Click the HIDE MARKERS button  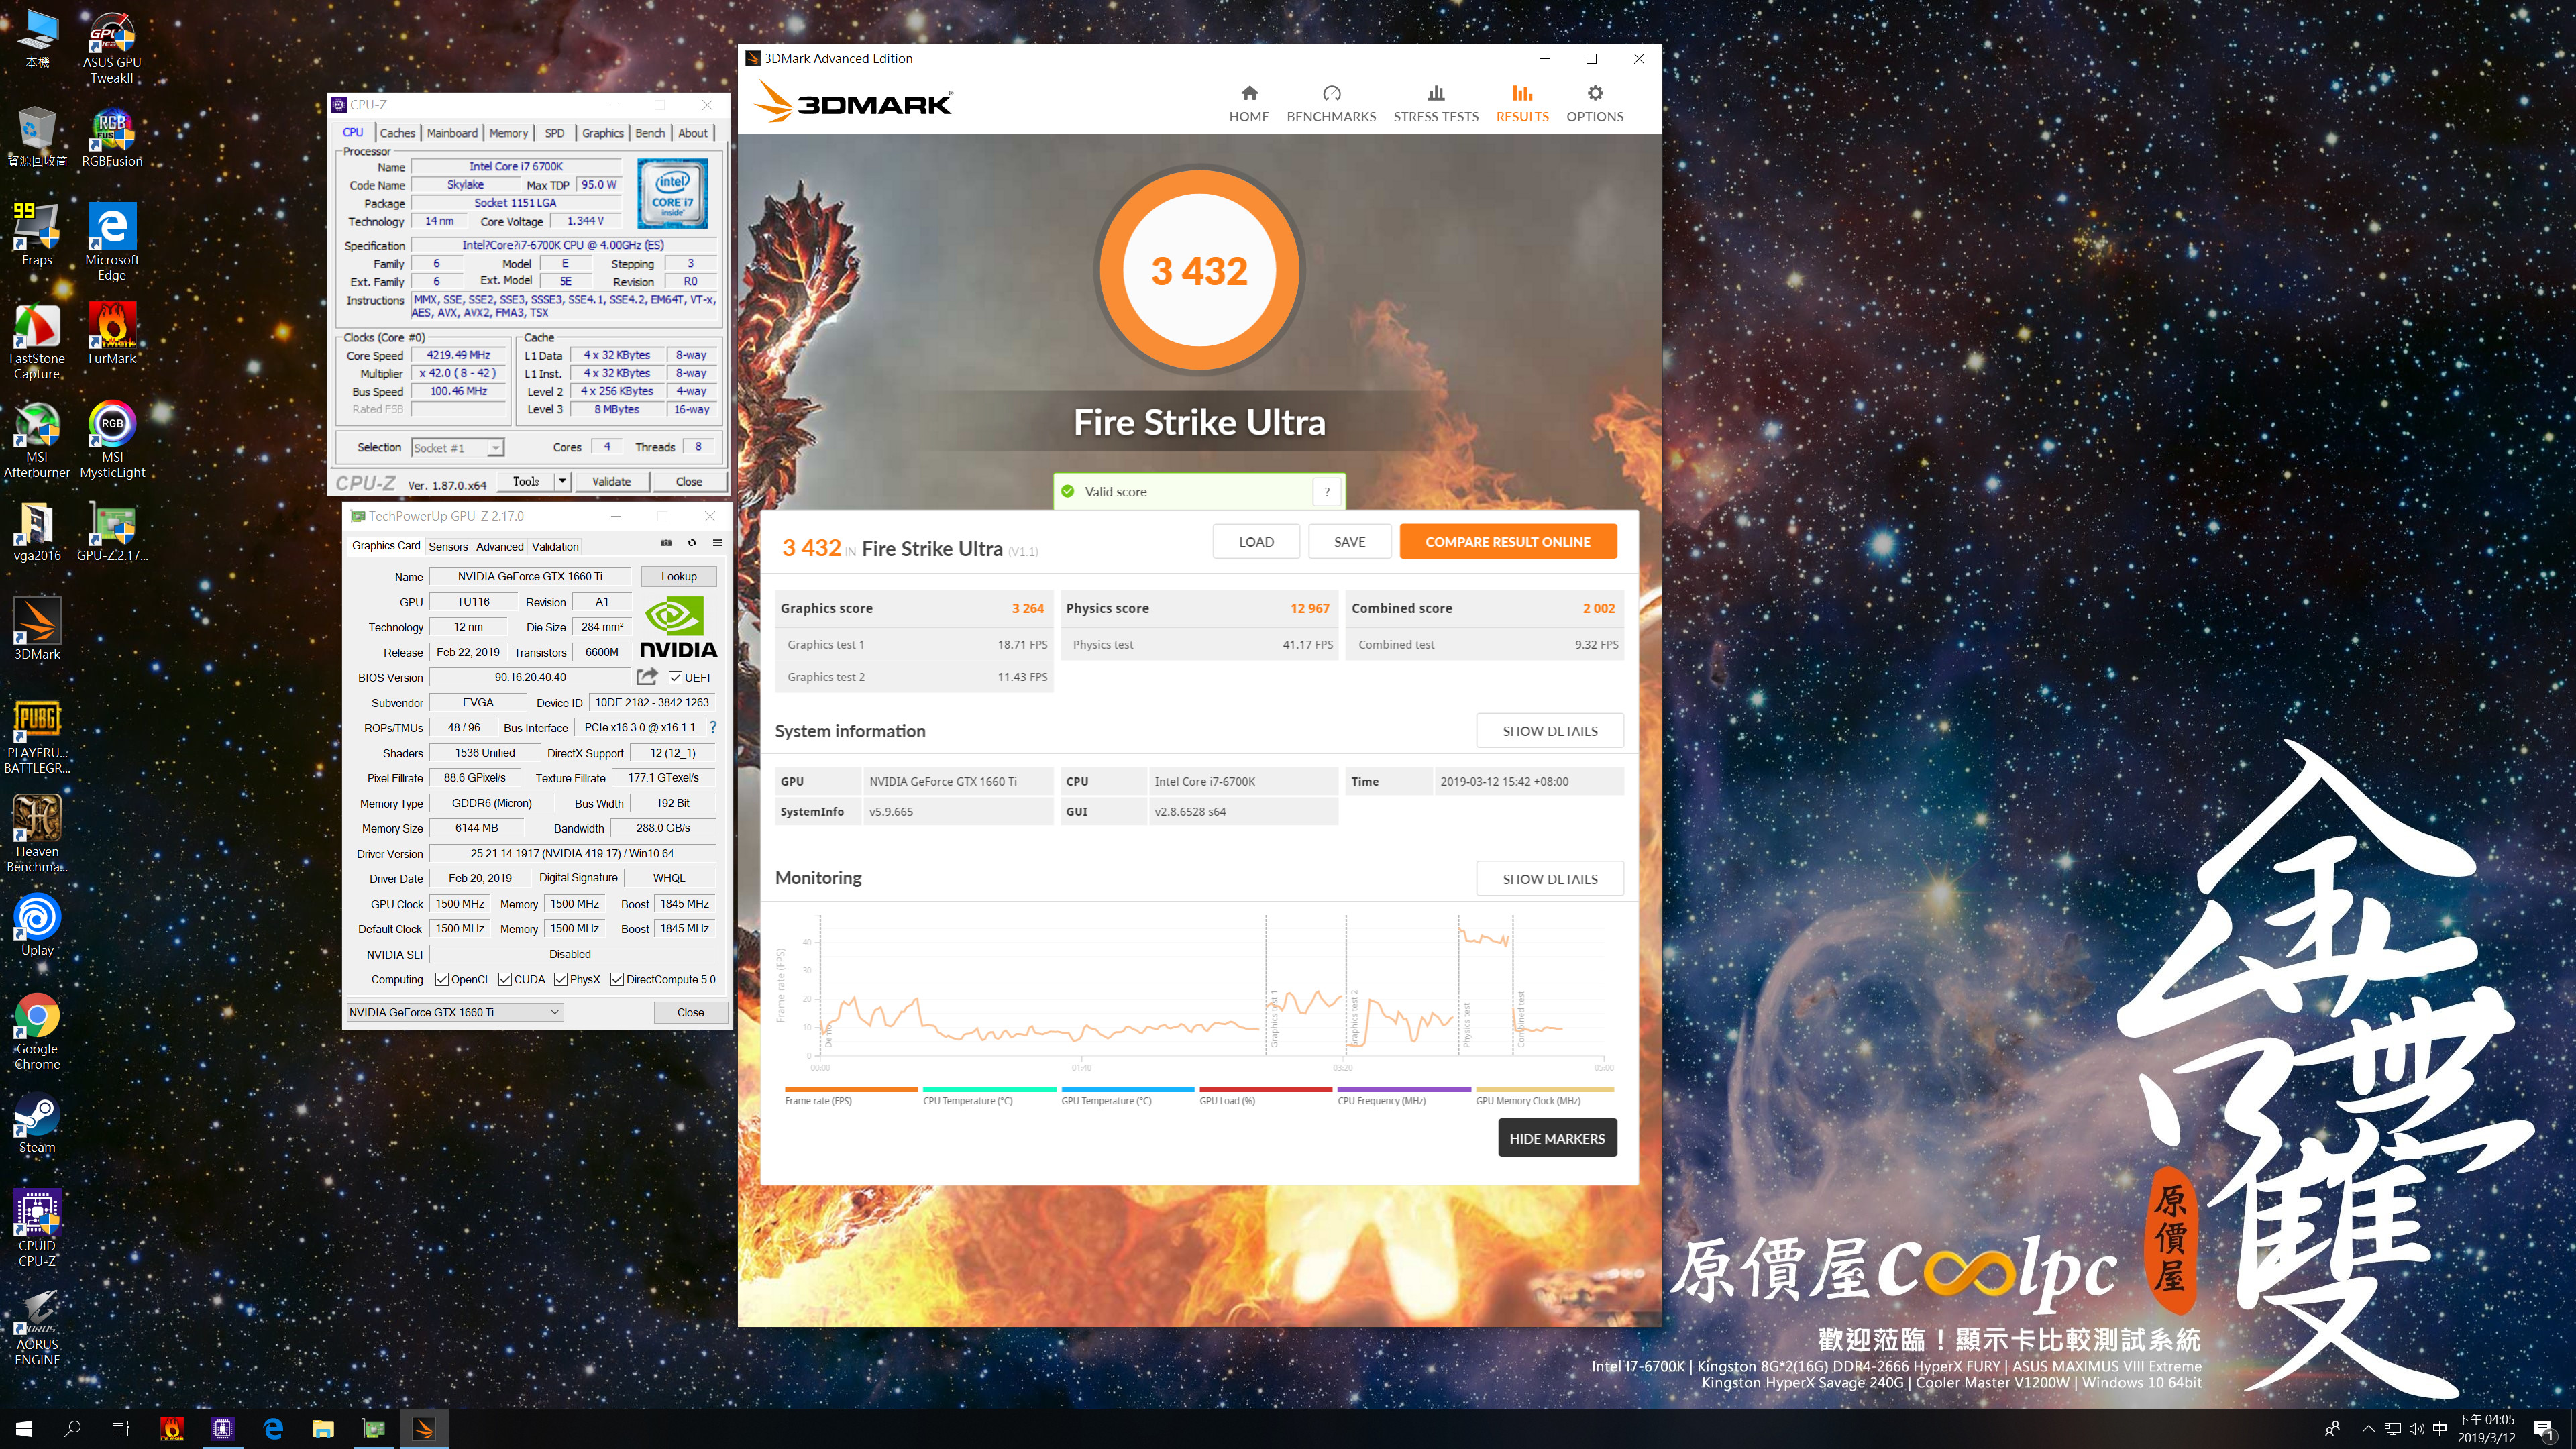[1557, 1138]
